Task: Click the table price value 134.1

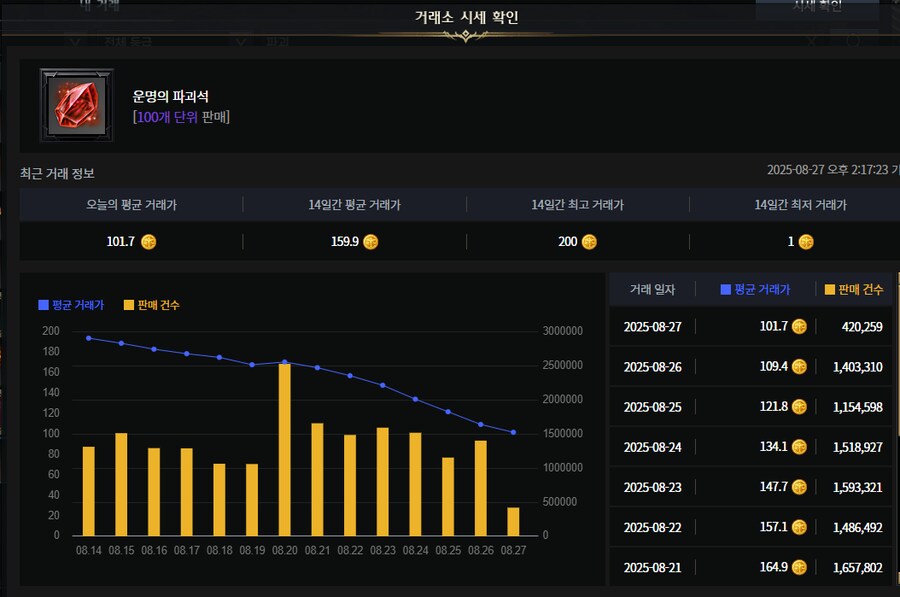Action: point(774,447)
